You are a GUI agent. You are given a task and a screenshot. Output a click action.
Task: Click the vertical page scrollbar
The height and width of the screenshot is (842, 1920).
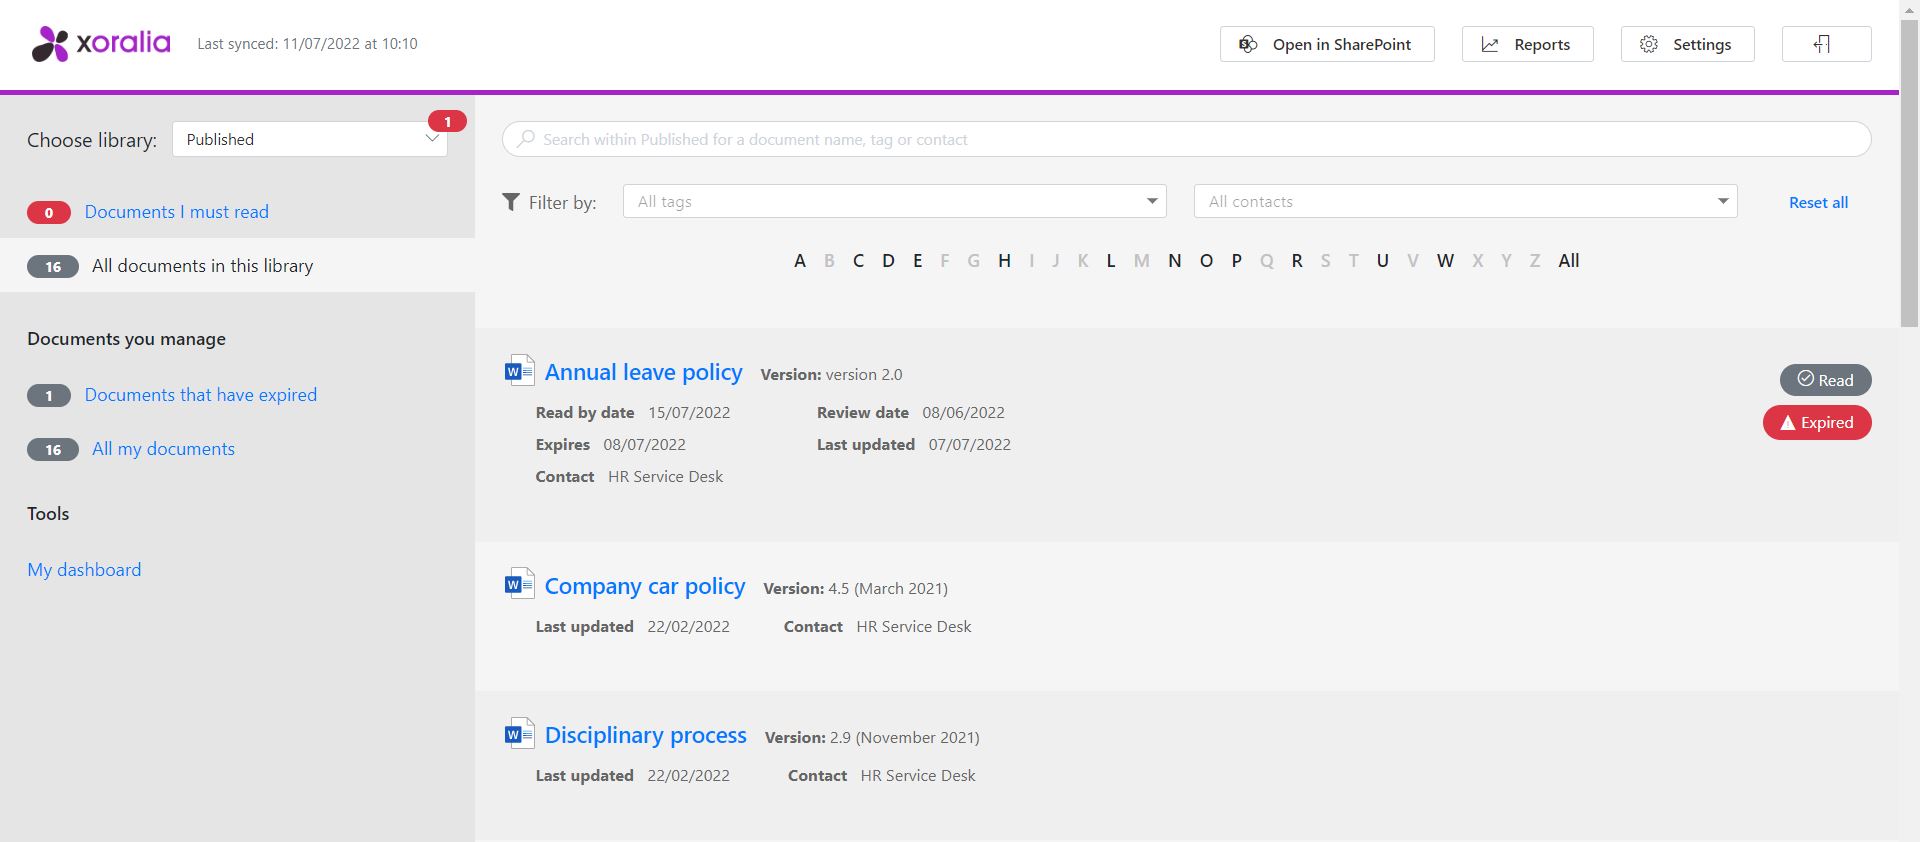[1909, 170]
